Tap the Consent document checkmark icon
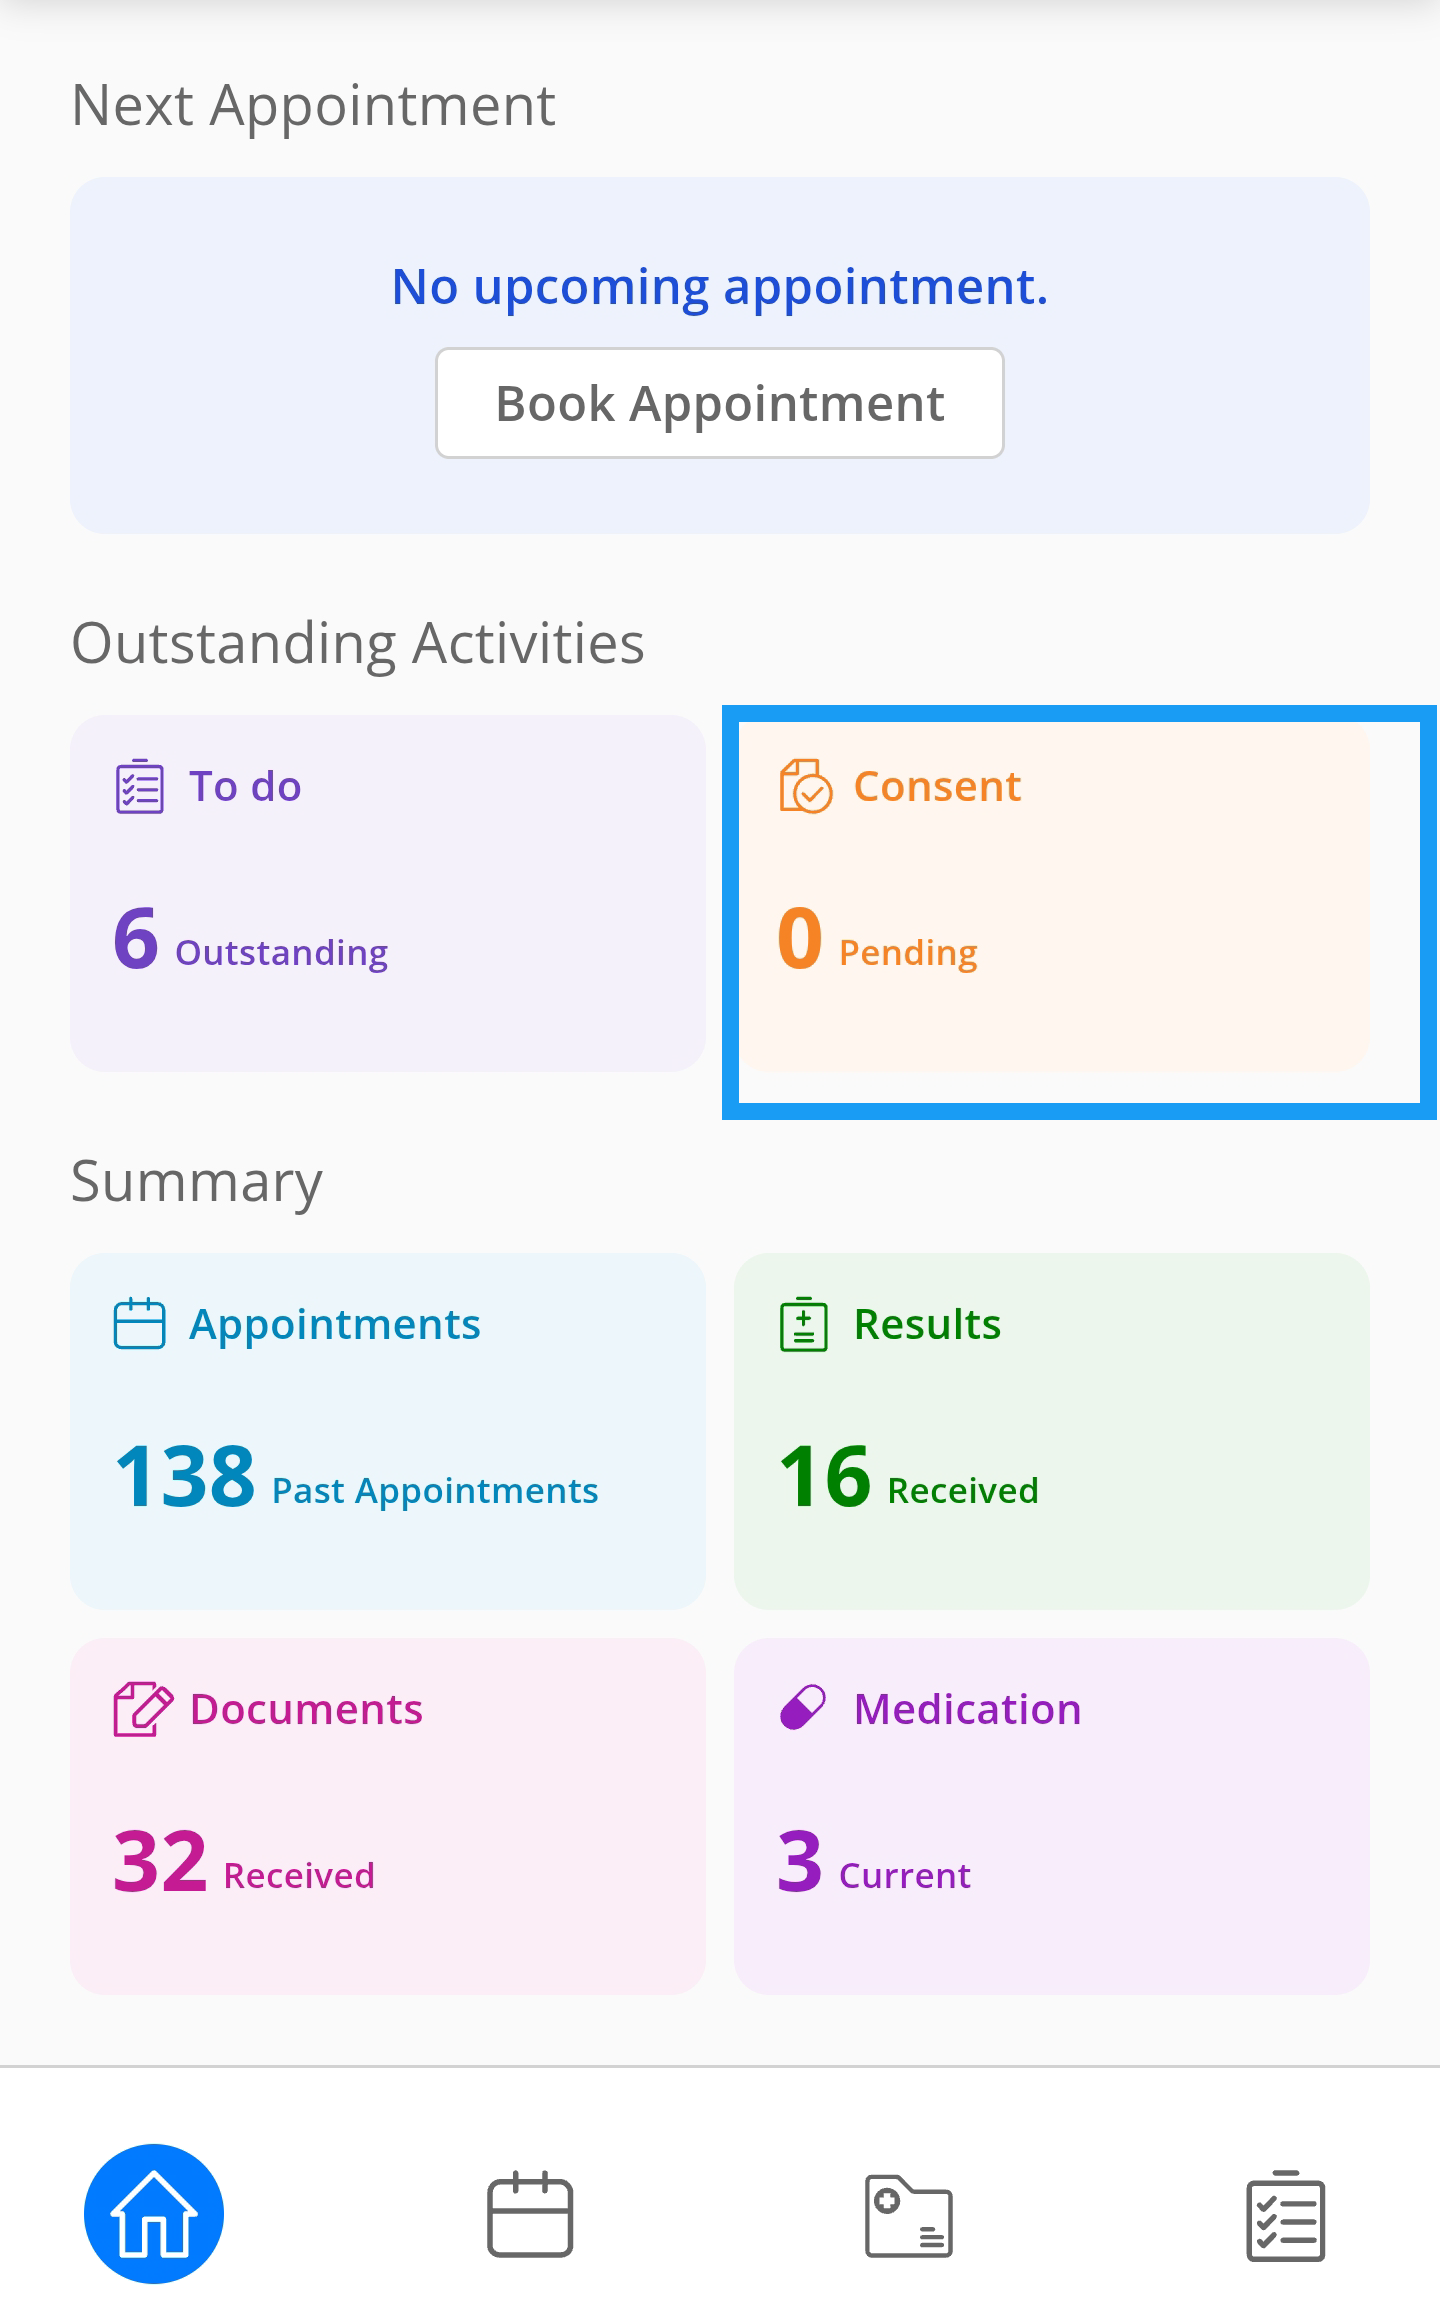 (805, 787)
